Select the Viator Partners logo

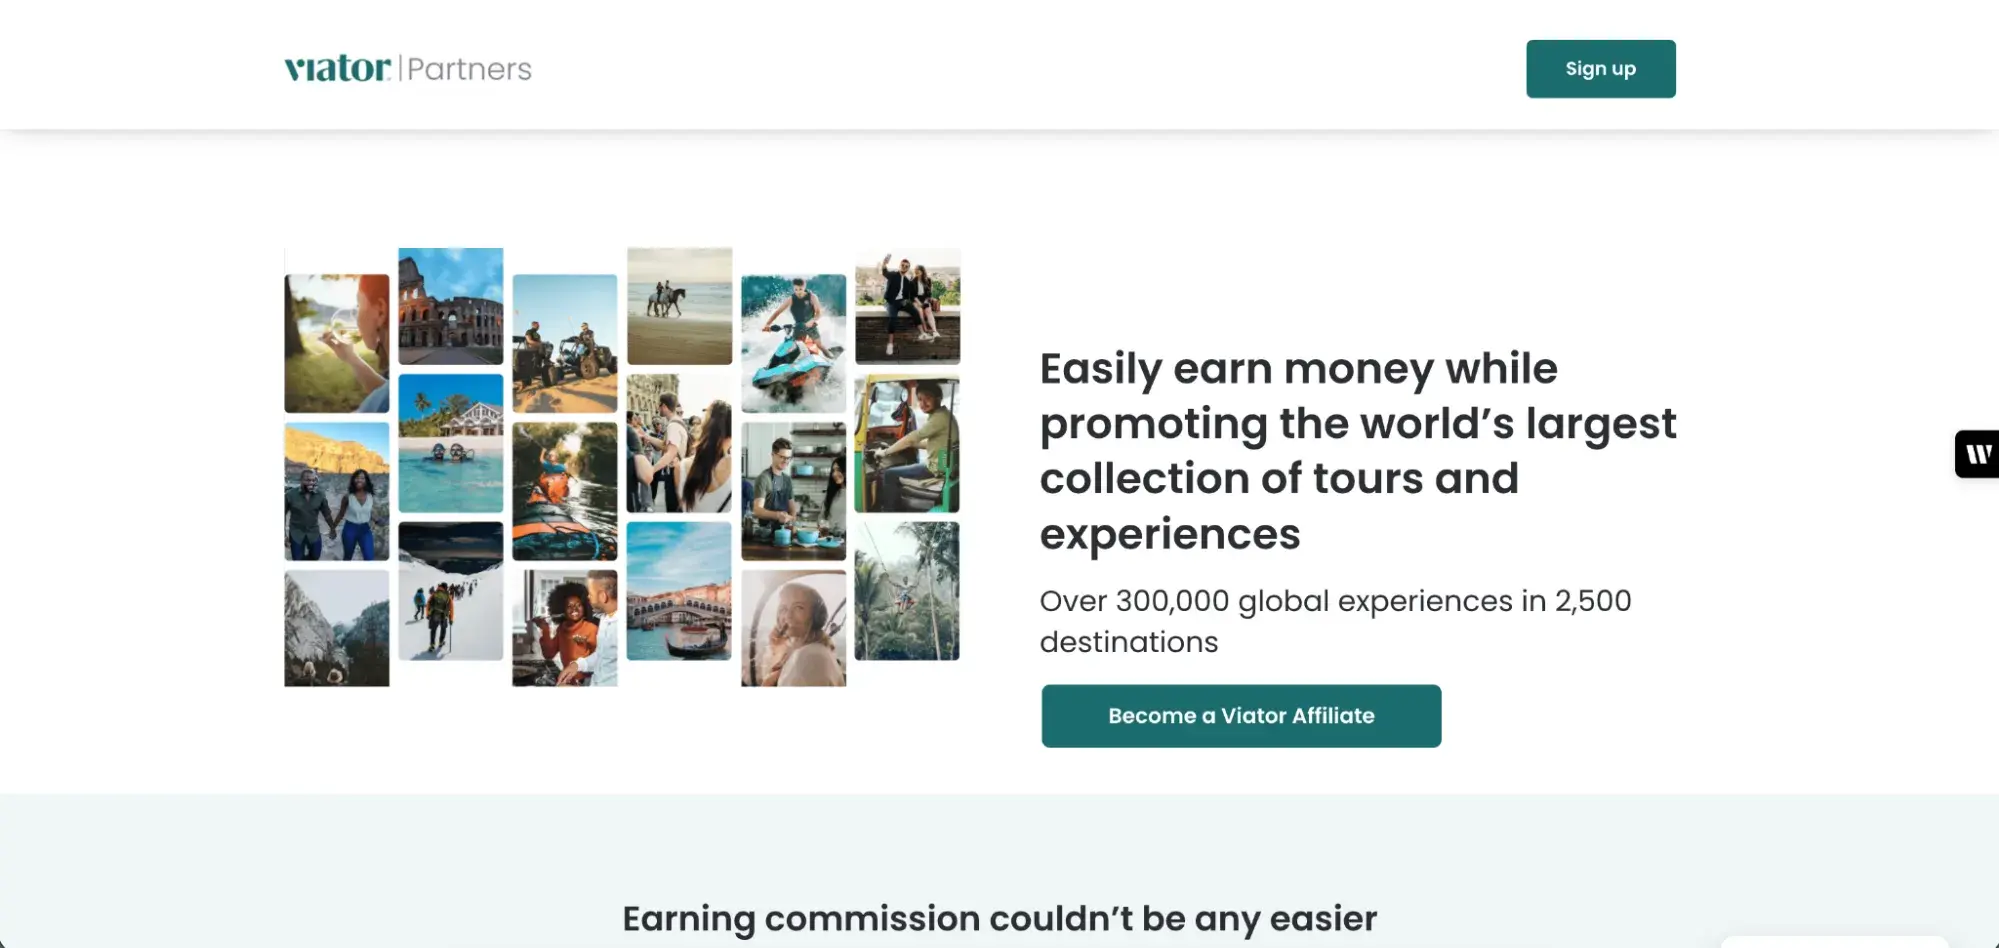pyautogui.click(x=408, y=68)
